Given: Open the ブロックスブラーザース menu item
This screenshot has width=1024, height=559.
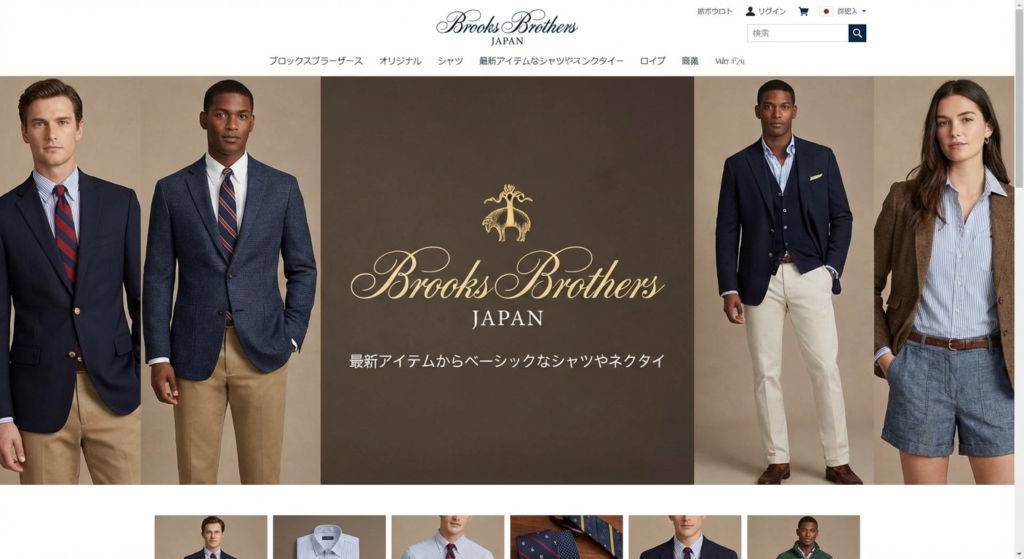Looking at the screenshot, I should pyautogui.click(x=315, y=61).
